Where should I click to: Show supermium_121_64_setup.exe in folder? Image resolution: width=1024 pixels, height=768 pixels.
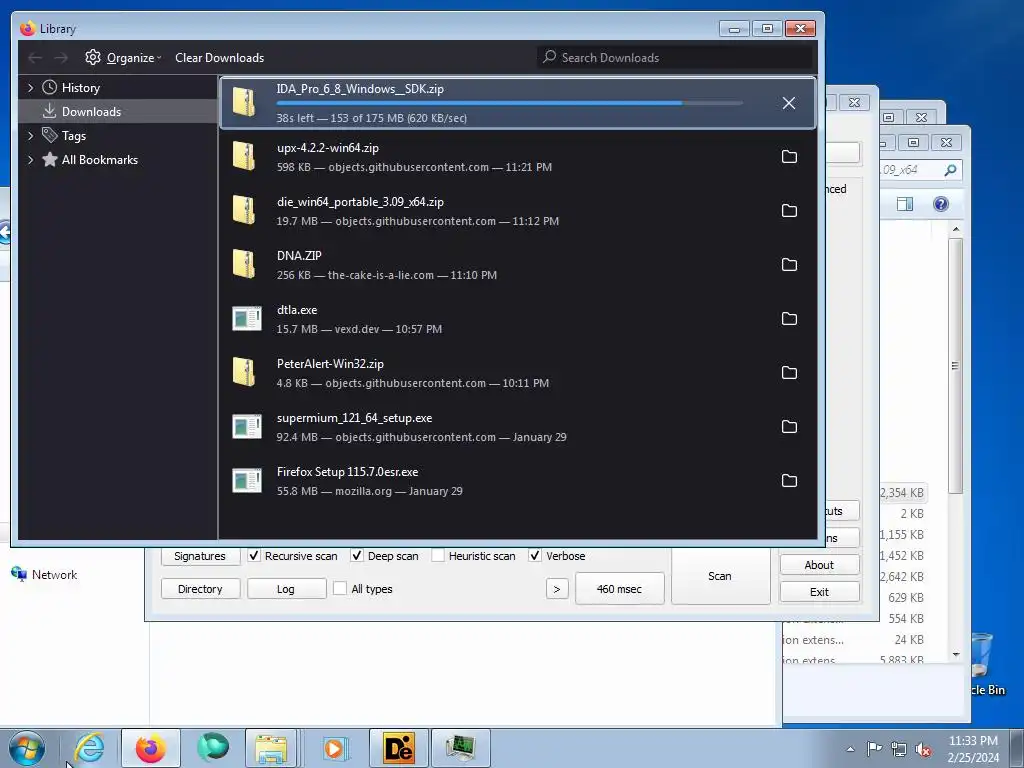pos(789,427)
